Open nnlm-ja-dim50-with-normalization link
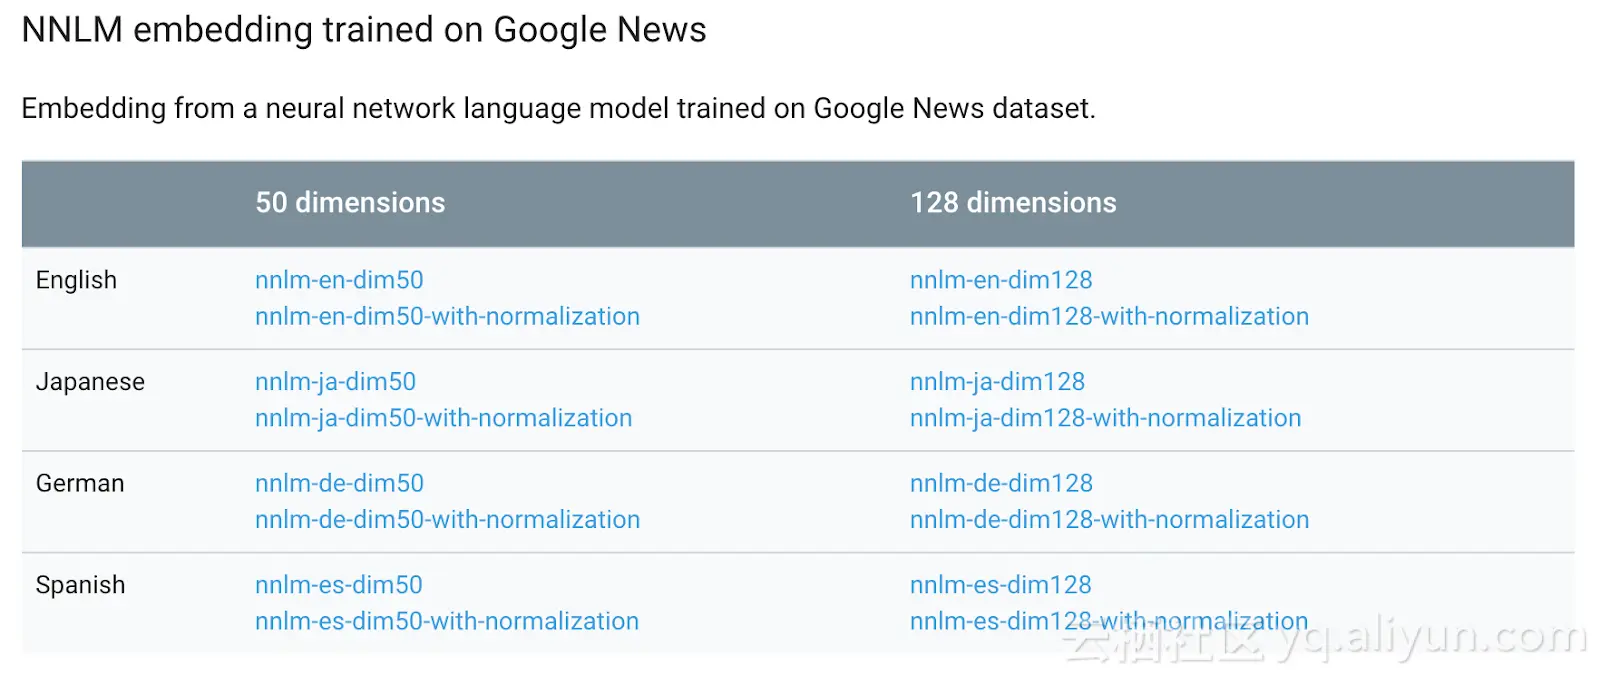The height and width of the screenshot is (675, 1600). pos(443,418)
